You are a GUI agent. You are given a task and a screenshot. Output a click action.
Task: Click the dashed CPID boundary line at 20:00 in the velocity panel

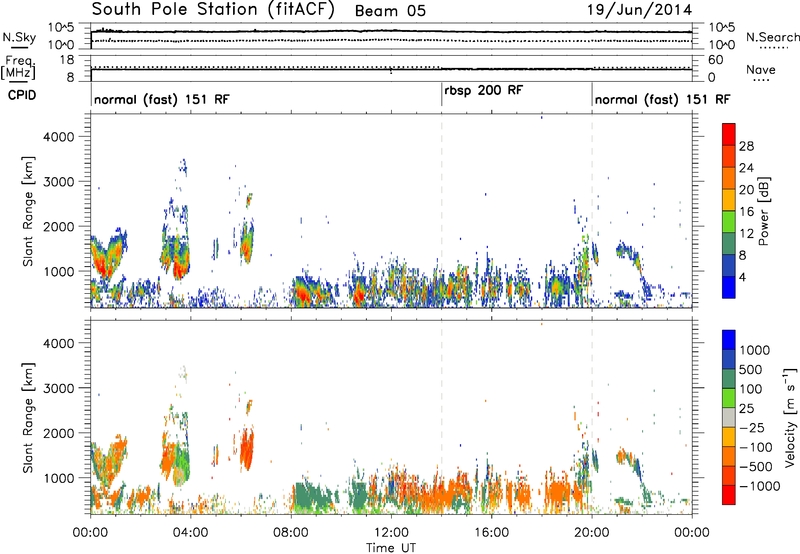[x=592, y=417]
